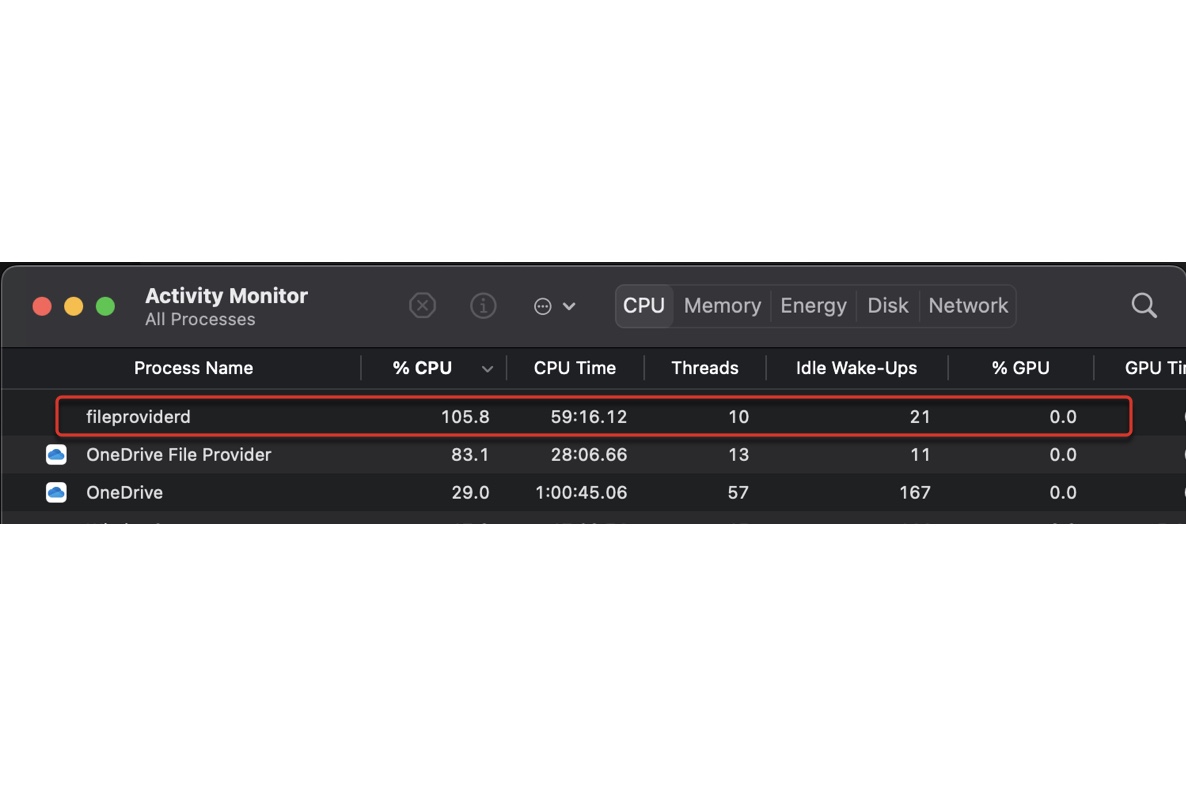
Task: Sort processes by Threads column
Action: point(704,368)
